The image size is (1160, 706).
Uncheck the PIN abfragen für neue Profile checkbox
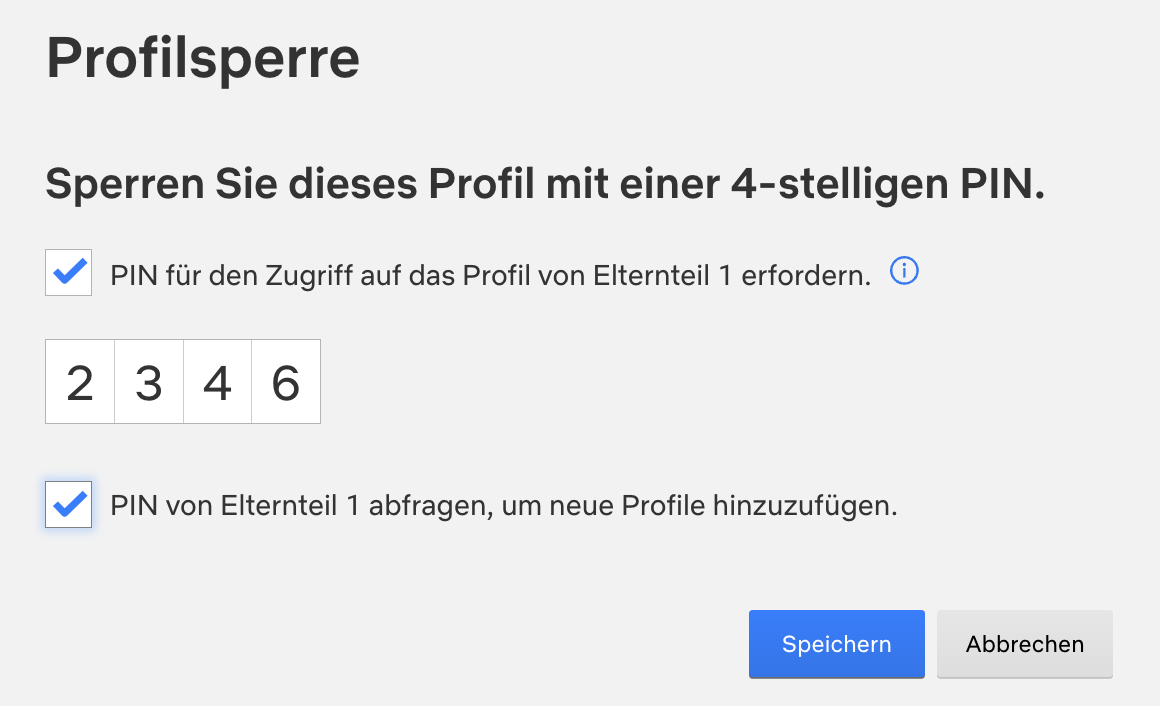coord(69,505)
